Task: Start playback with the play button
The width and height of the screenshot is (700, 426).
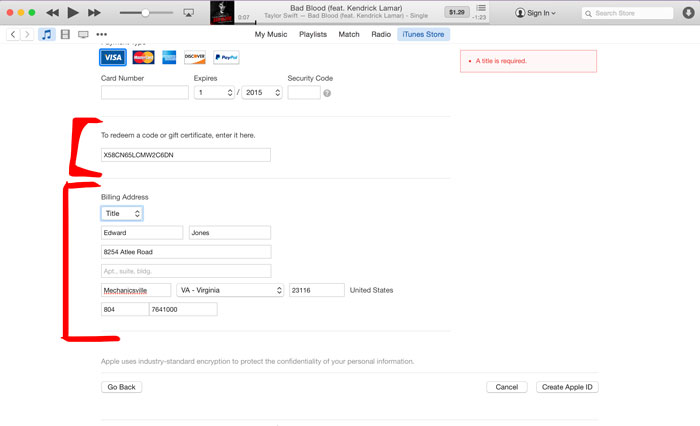Action: point(73,13)
